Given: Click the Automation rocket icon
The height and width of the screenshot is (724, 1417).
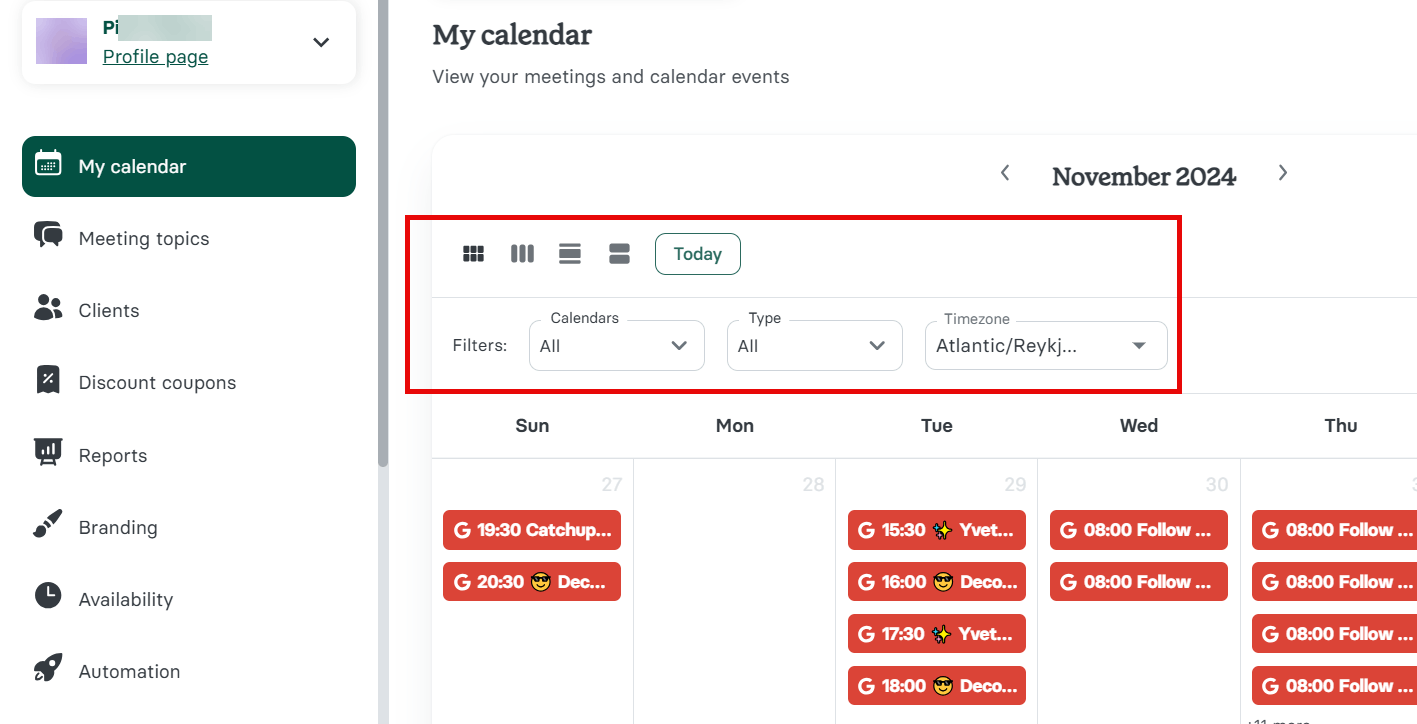Looking at the screenshot, I should click(x=48, y=669).
